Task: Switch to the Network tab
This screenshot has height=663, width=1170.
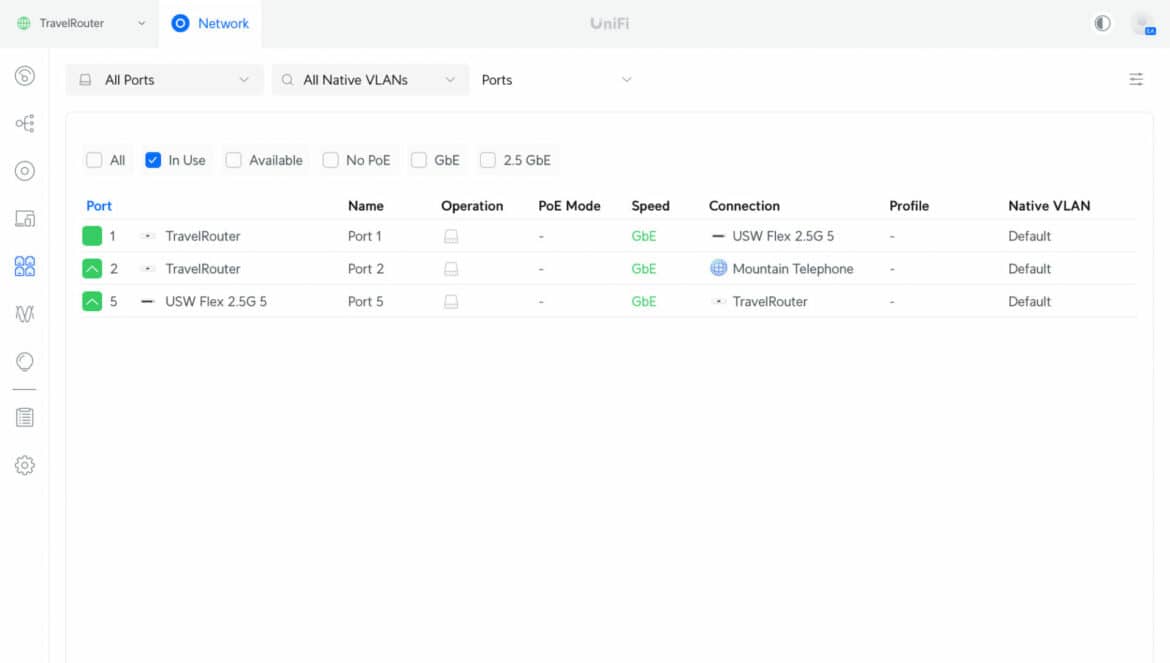Action: pyautogui.click(x=210, y=23)
